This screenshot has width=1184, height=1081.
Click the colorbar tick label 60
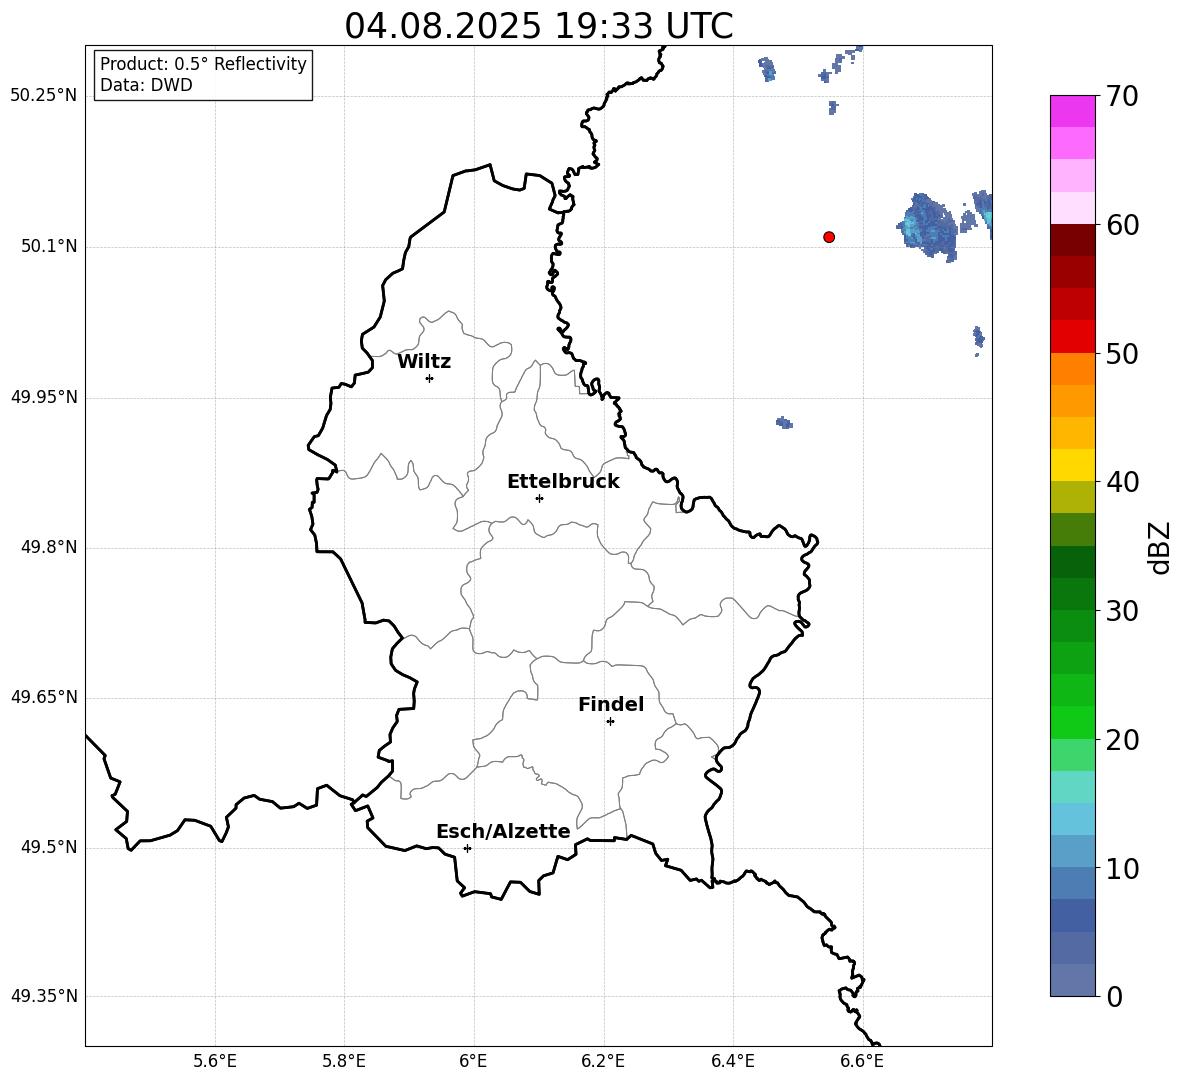click(1122, 225)
